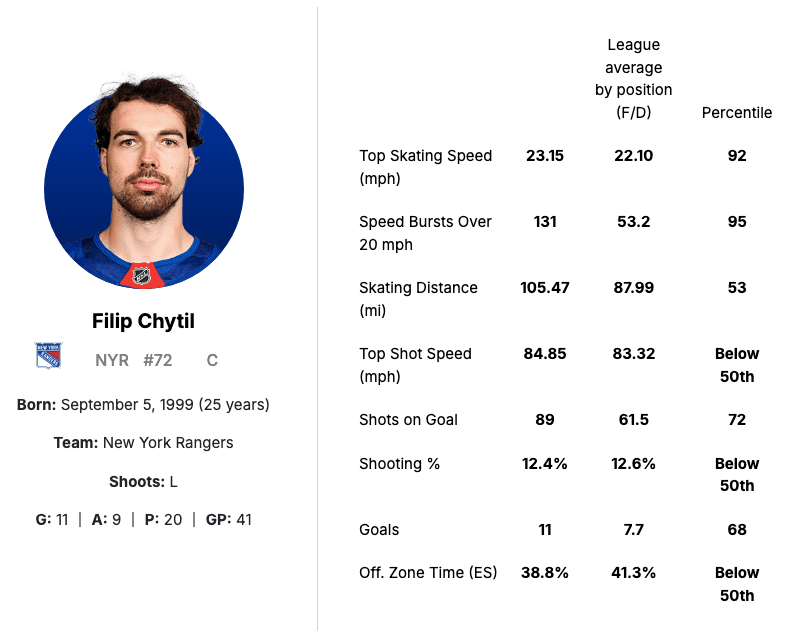Click the Skating Distance stat label

pos(419,299)
